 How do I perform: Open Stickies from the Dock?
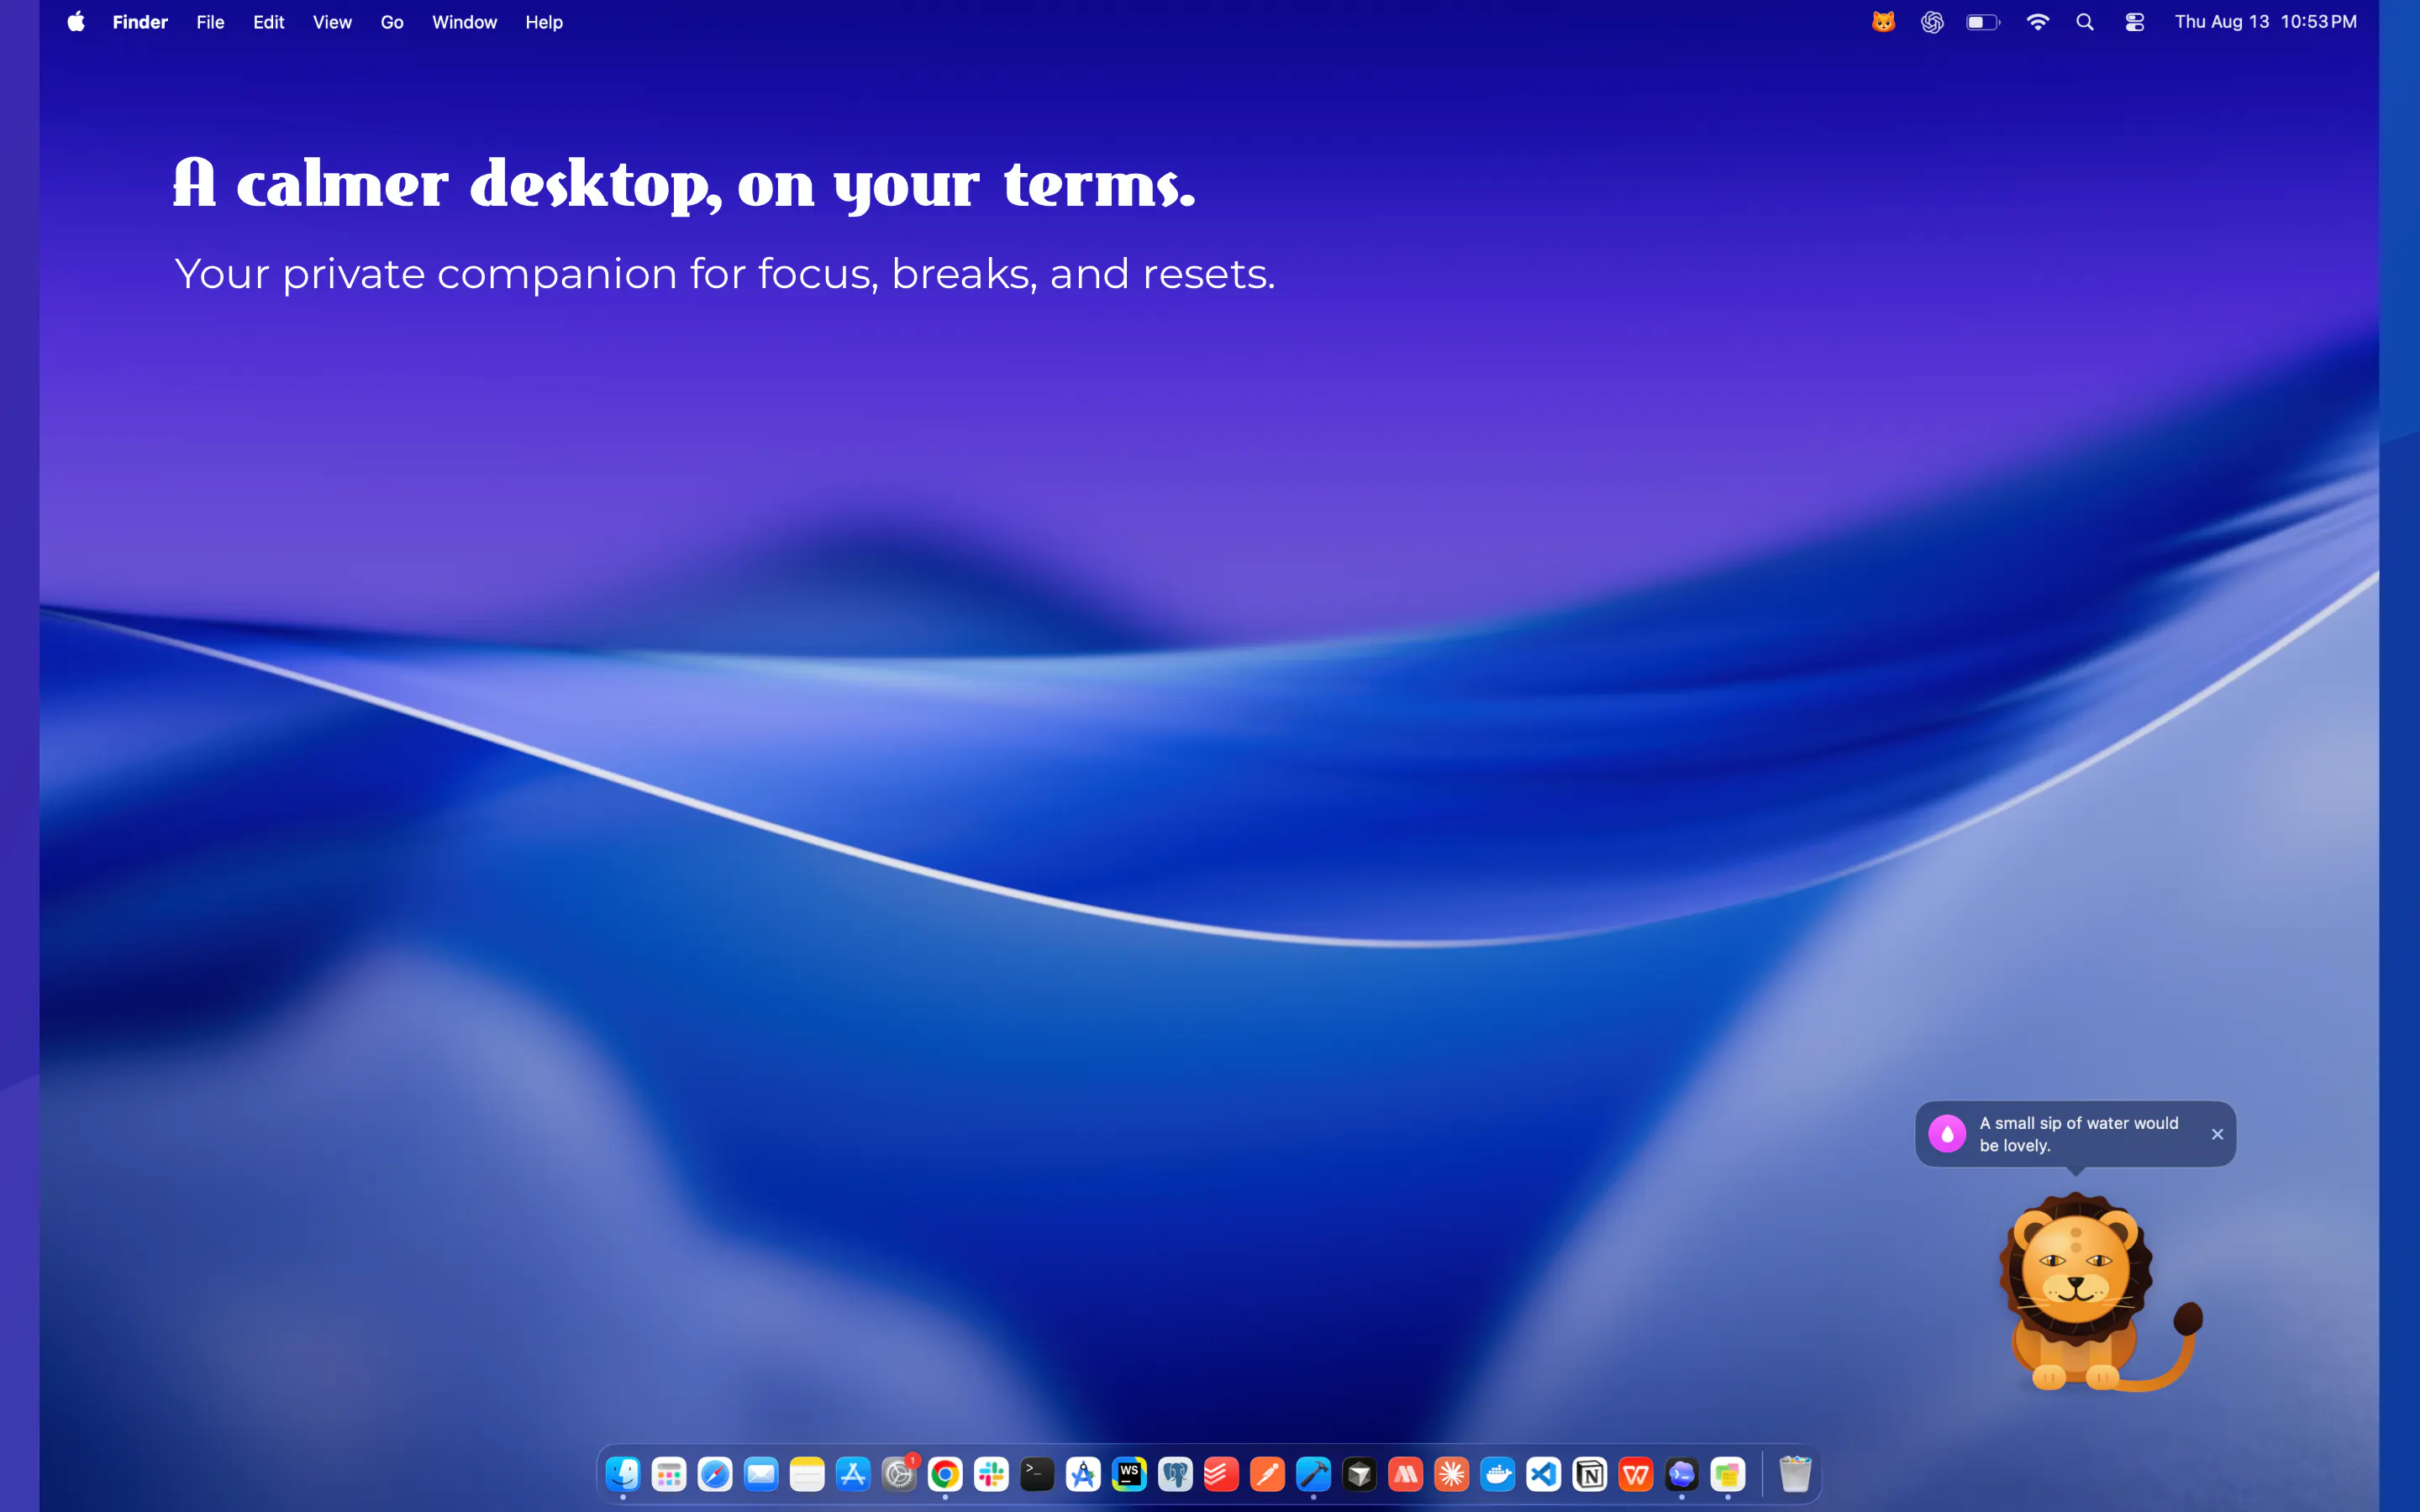[1727, 1474]
